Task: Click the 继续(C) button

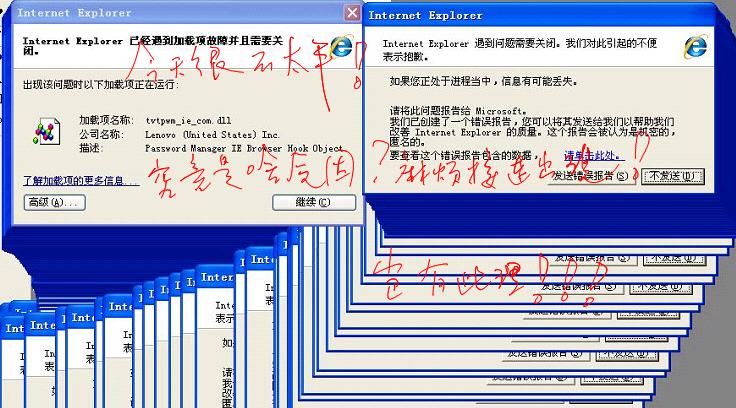Action: 314,202
